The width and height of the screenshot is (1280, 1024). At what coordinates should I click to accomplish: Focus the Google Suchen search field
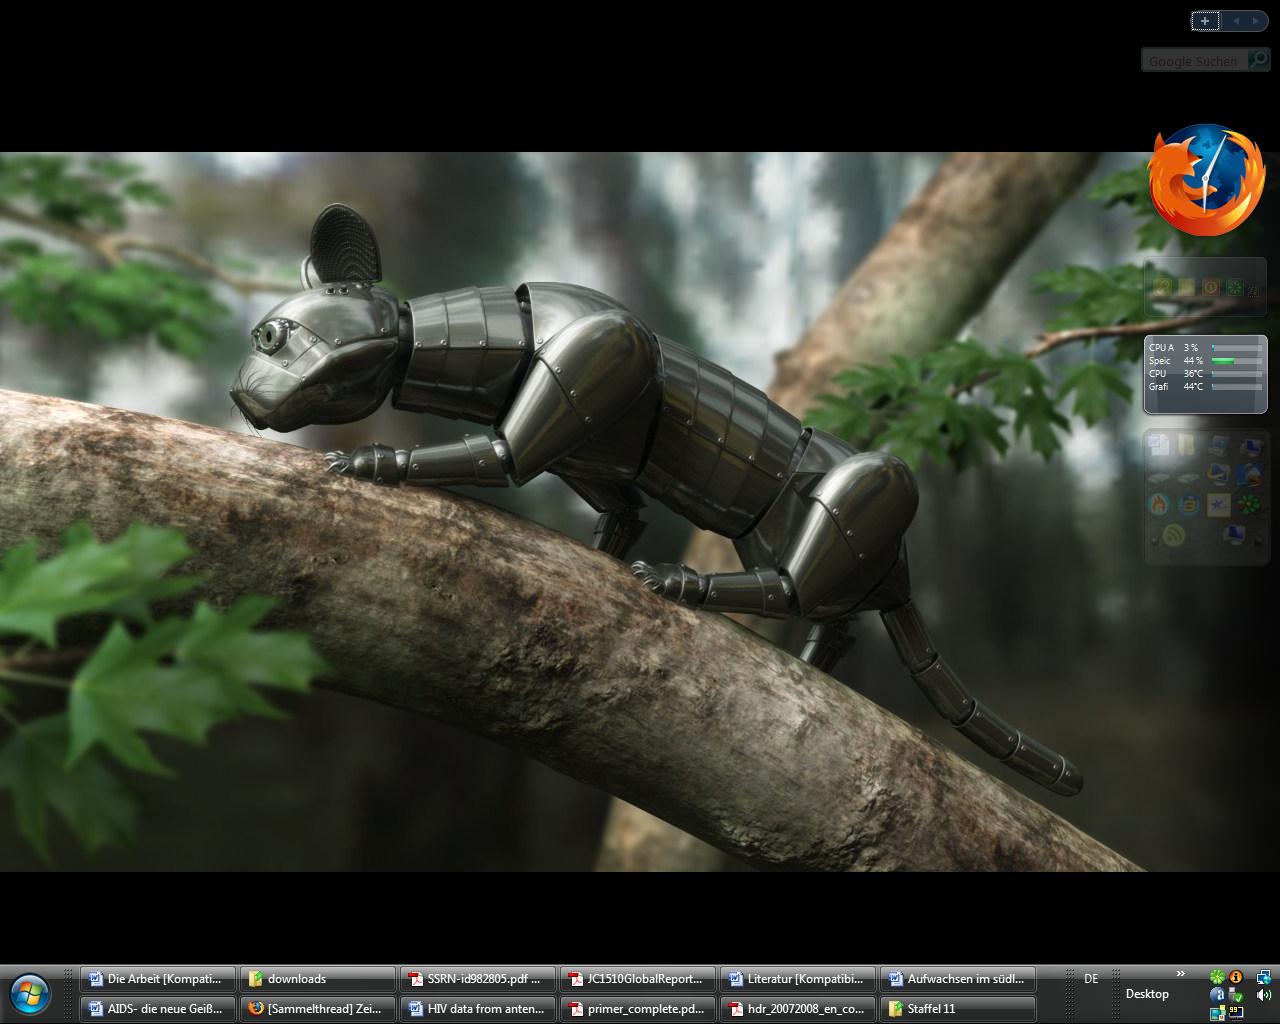pos(1194,61)
